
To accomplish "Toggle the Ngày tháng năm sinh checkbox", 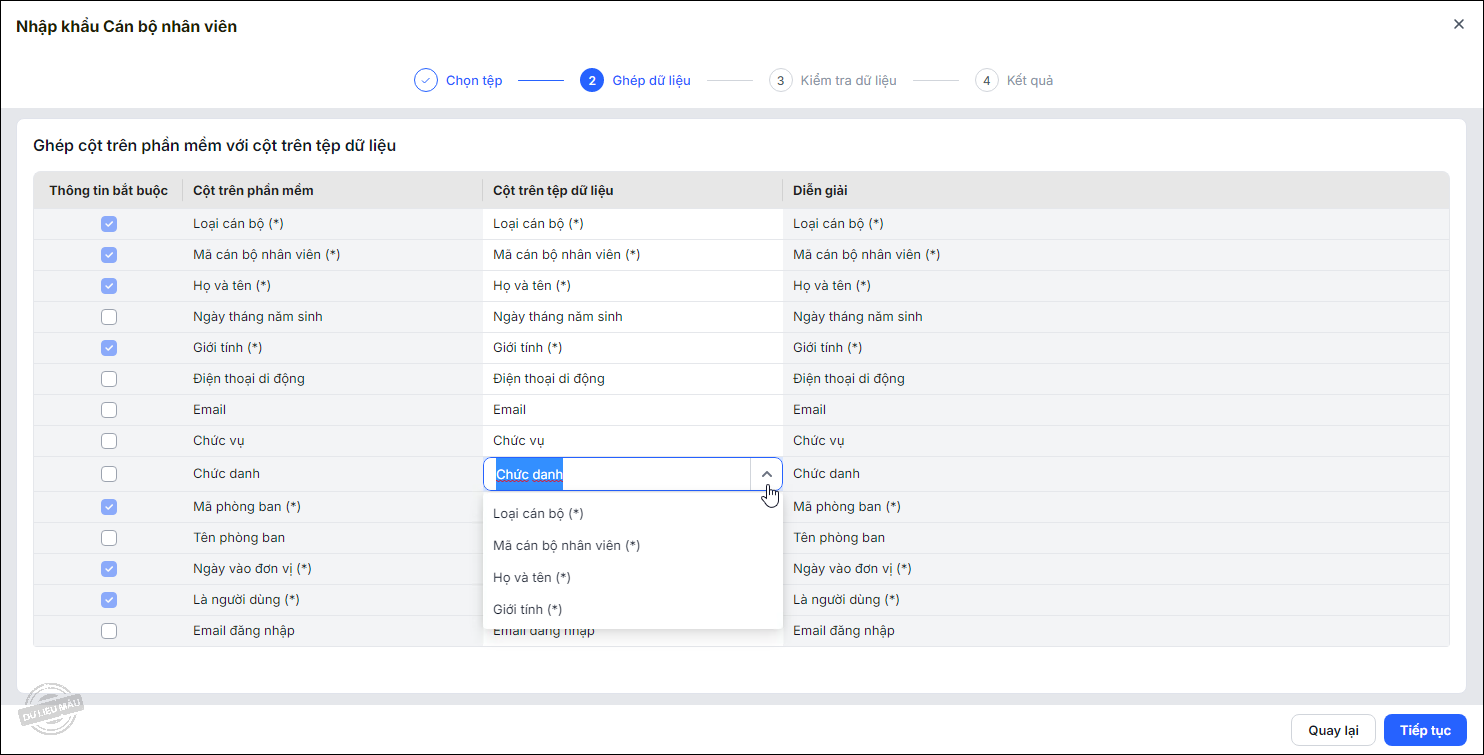I will [109, 317].
